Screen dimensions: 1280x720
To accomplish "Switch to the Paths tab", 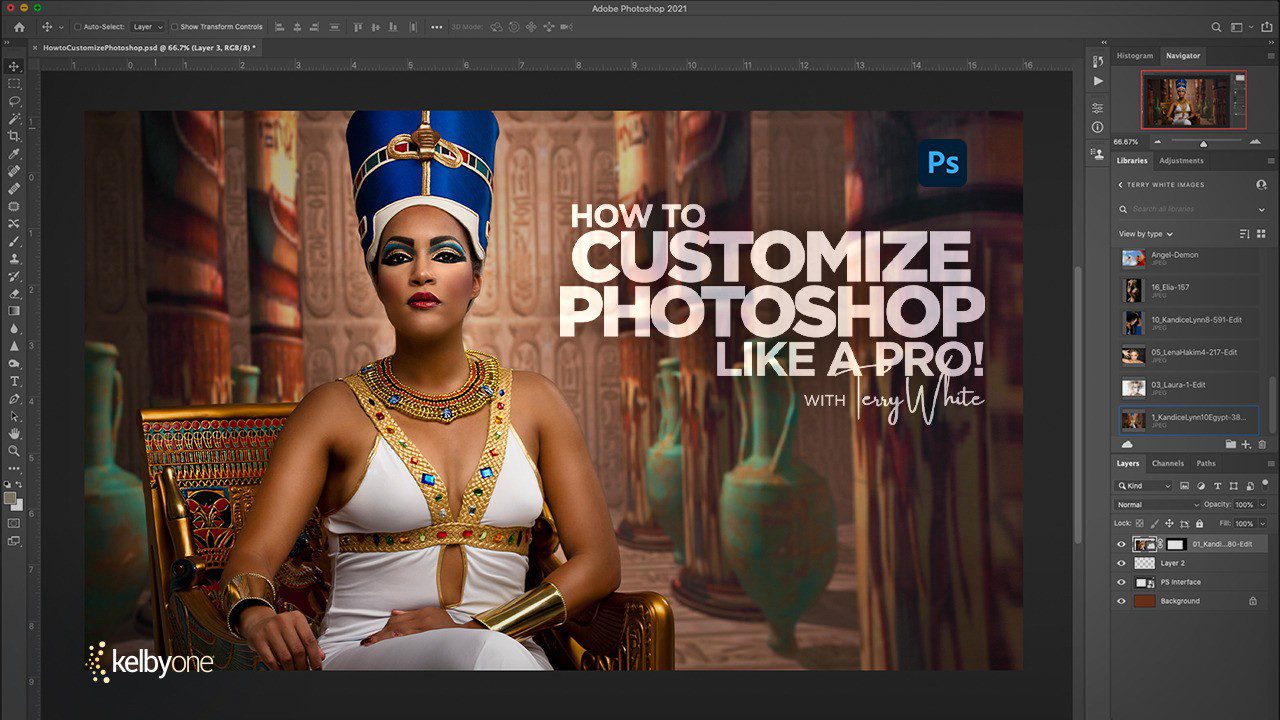I will (x=1206, y=463).
